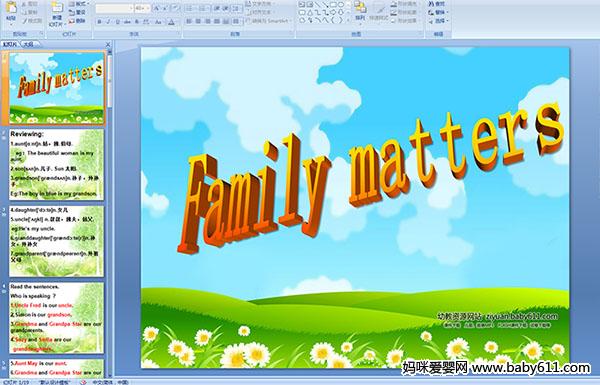Click the Line Spacing icon

click(237, 8)
